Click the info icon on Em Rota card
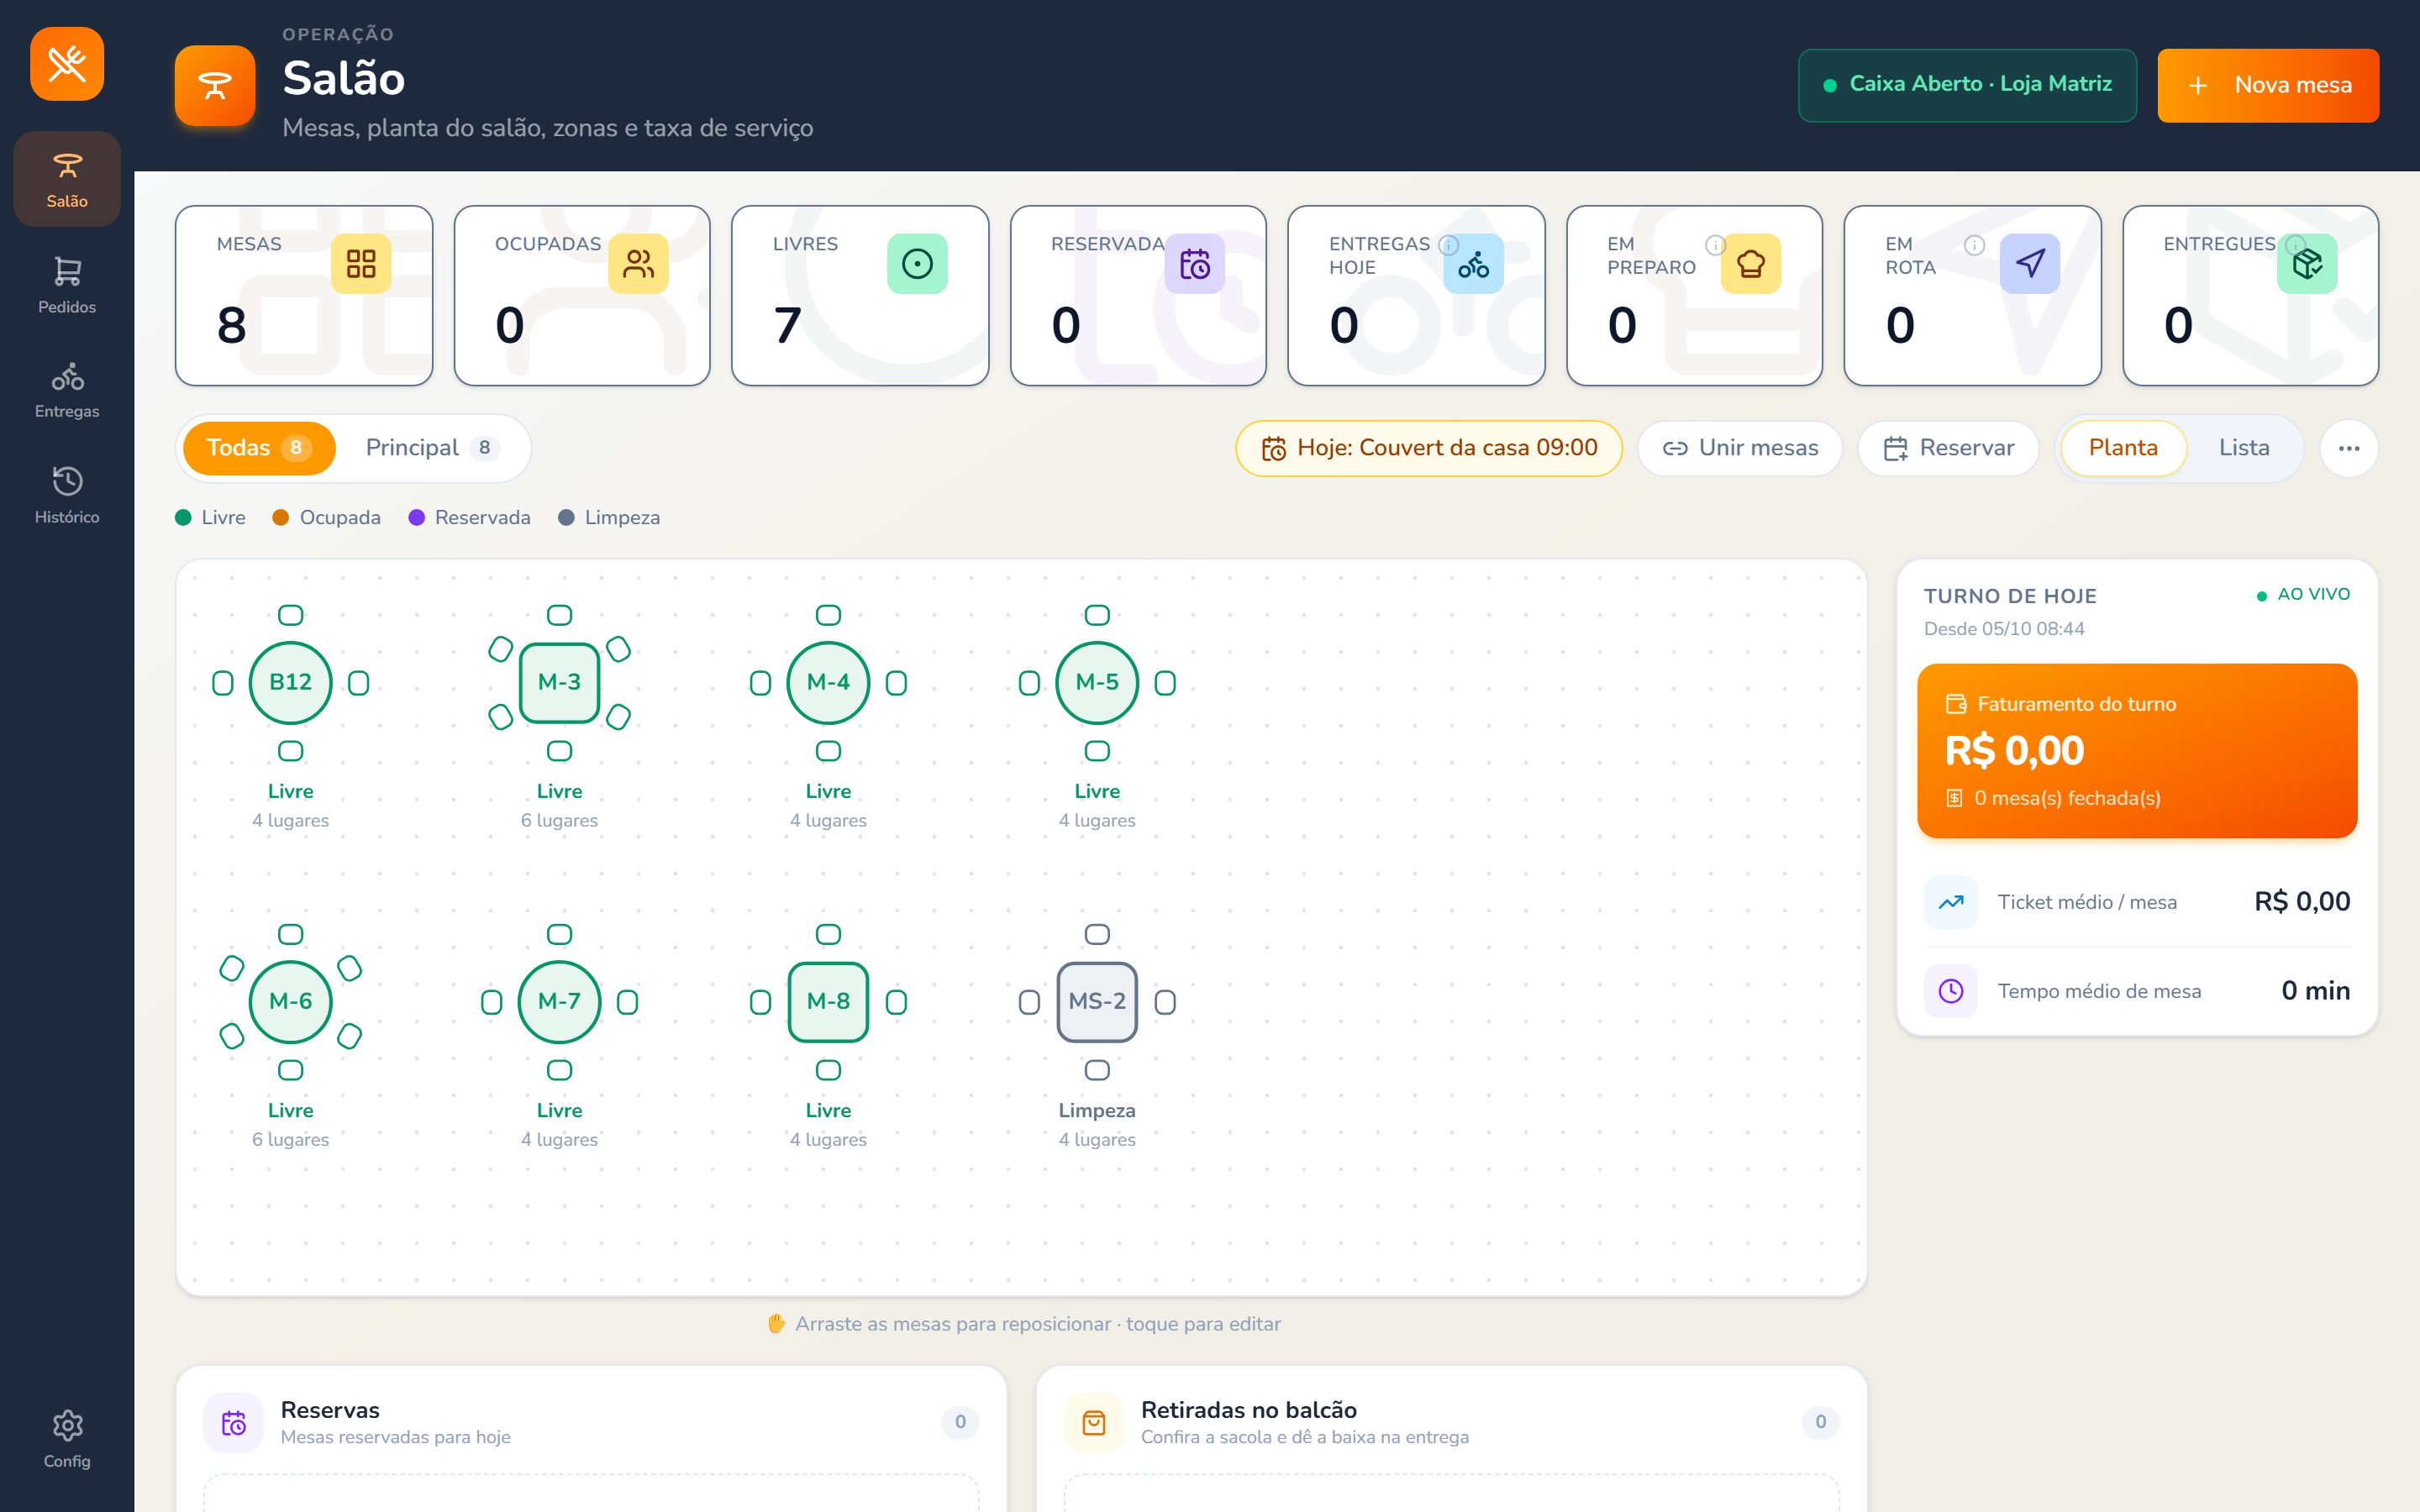Viewport: 2420px width, 1512px height. click(x=1974, y=245)
